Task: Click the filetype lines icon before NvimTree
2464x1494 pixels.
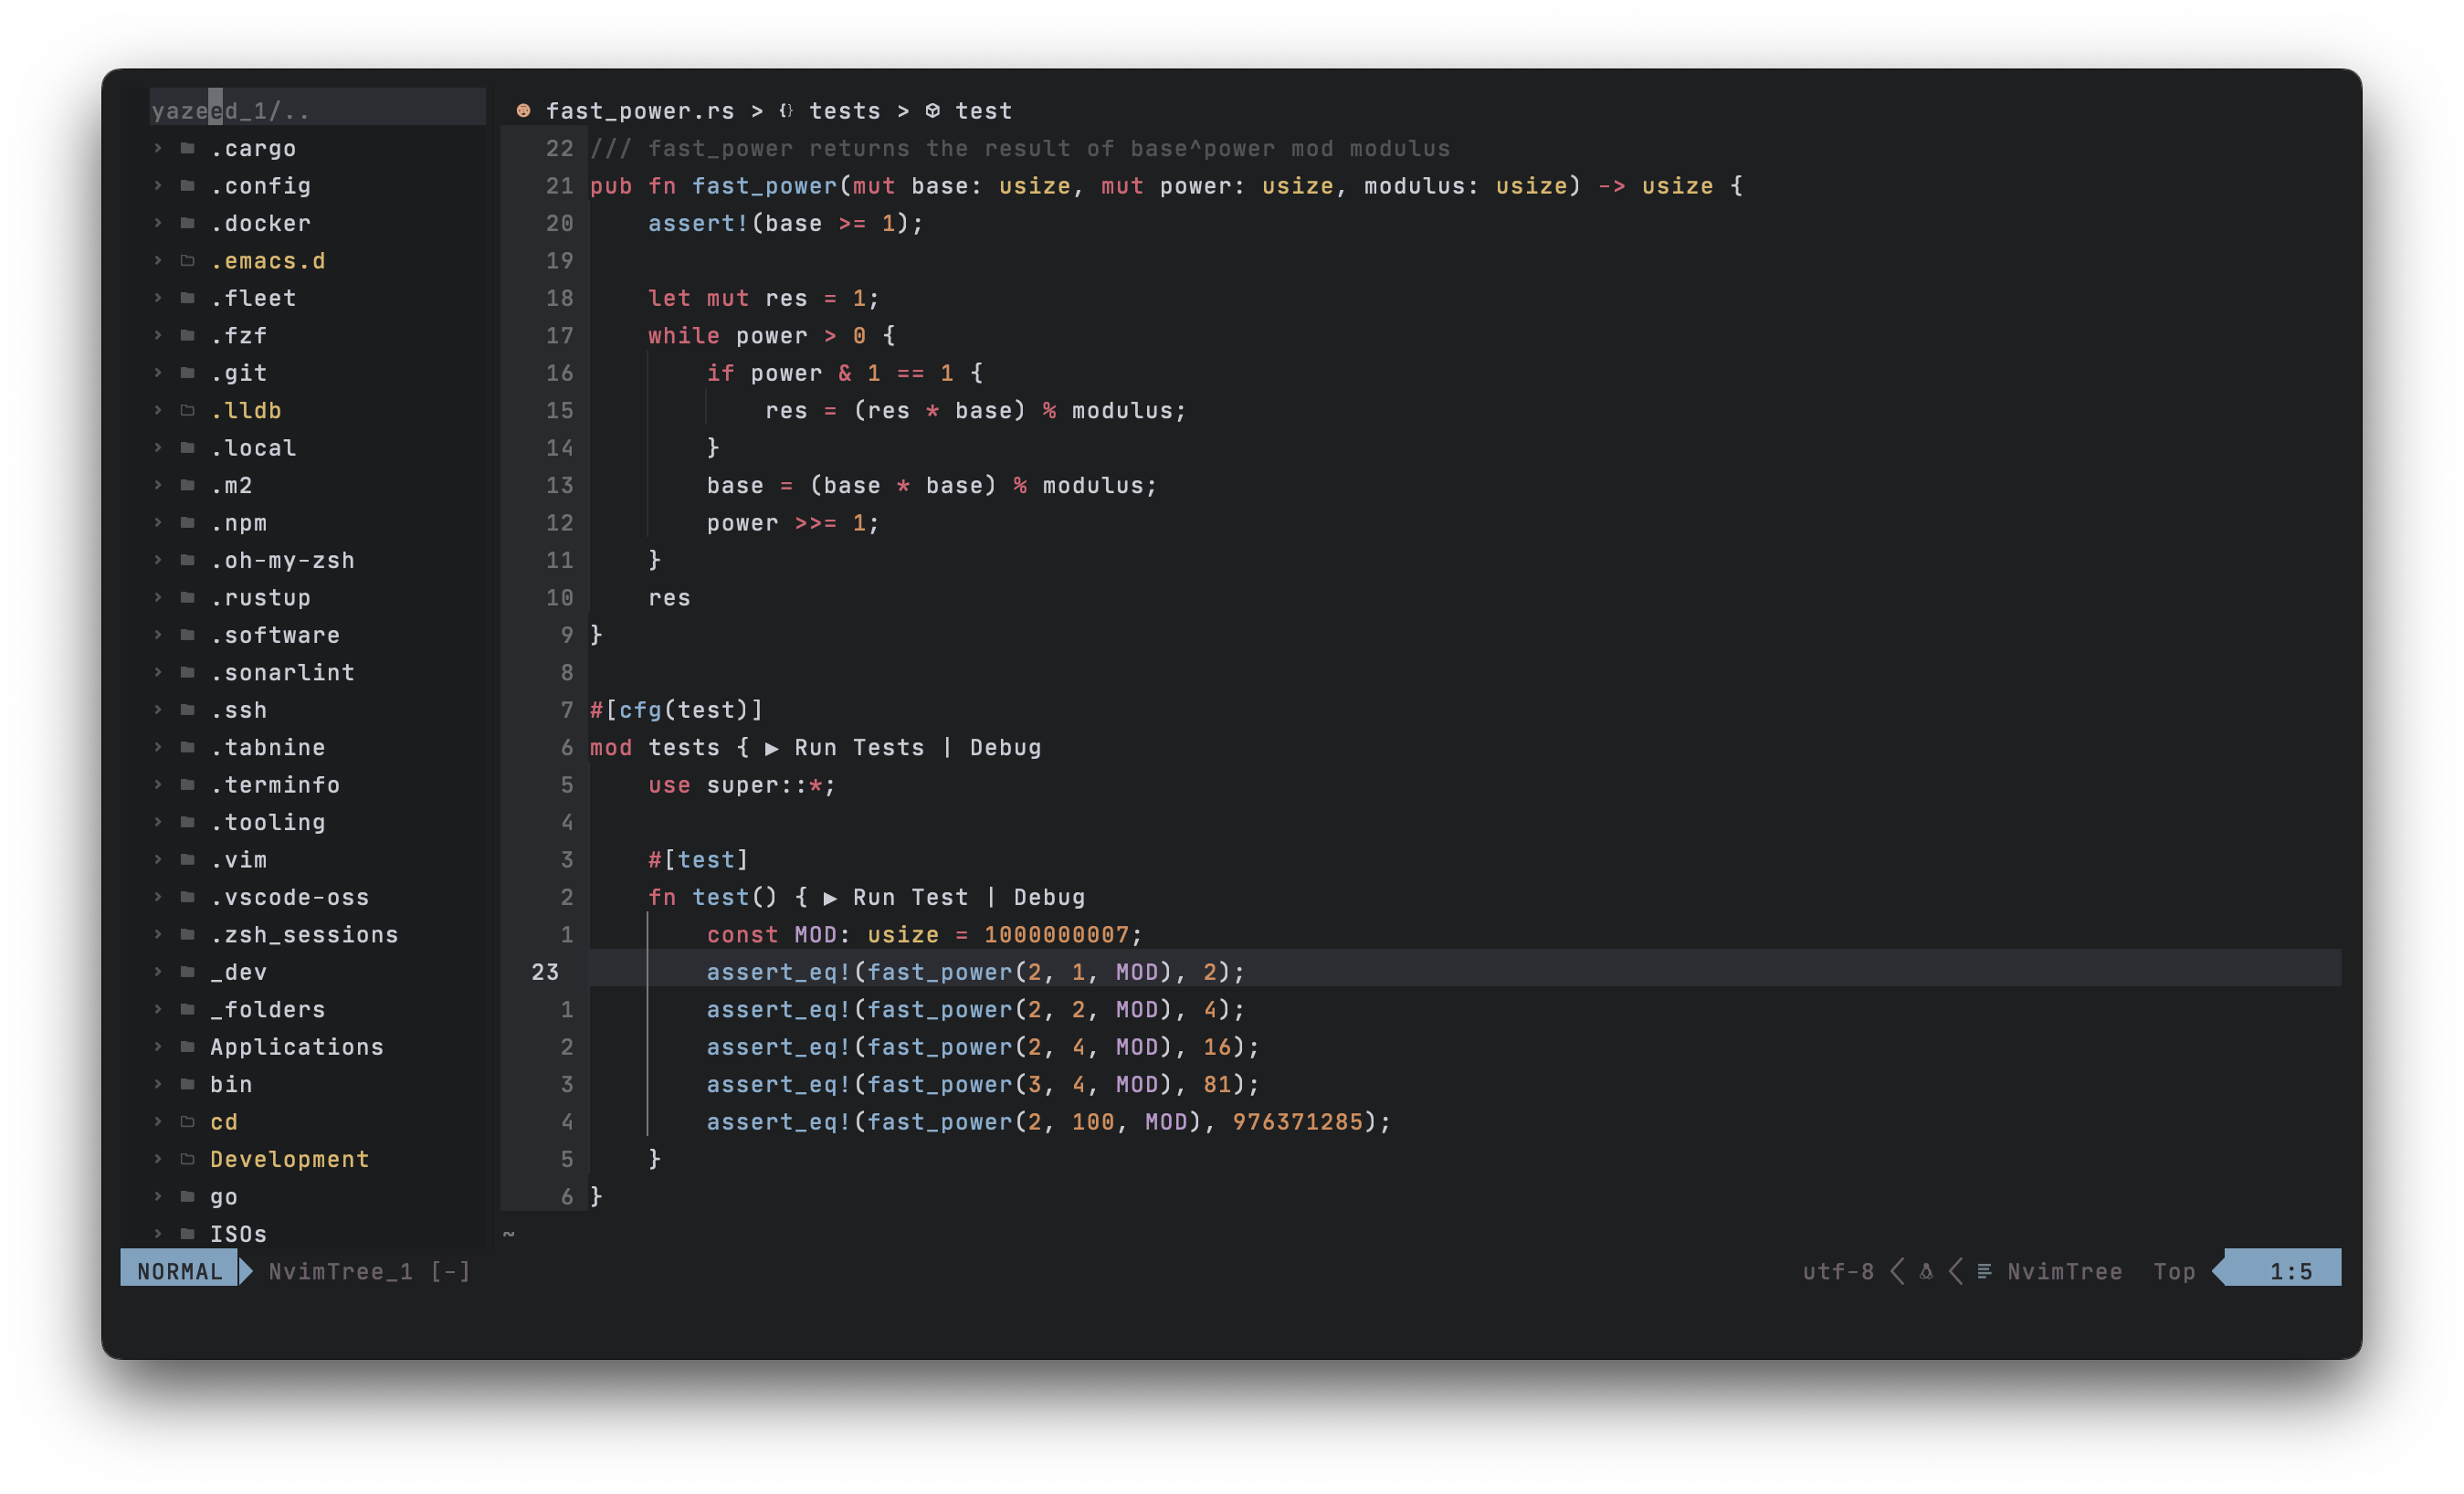Action: coord(1984,1272)
